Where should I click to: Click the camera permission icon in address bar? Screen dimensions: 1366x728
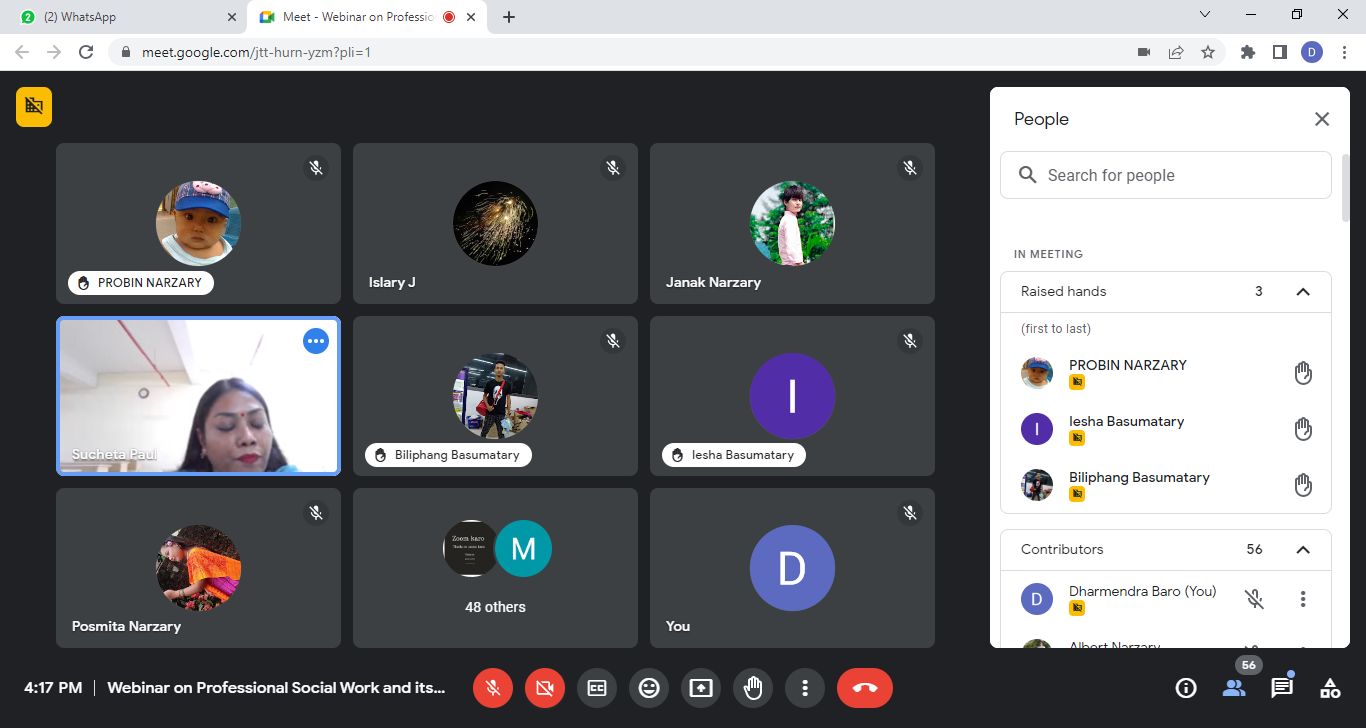[1144, 52]
